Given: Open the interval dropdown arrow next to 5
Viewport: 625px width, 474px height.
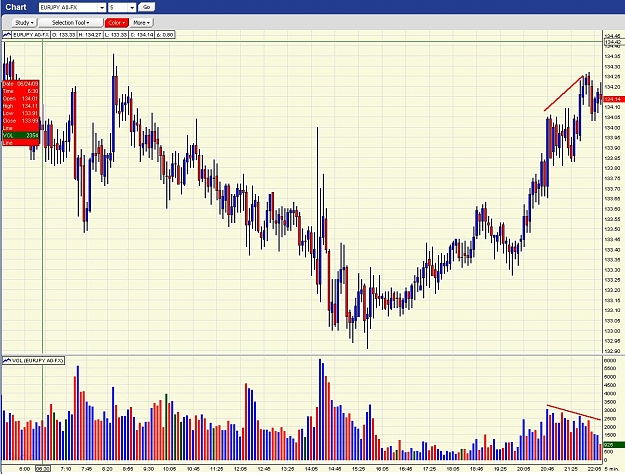Looking at the screenshot, I should click(132, 7).
